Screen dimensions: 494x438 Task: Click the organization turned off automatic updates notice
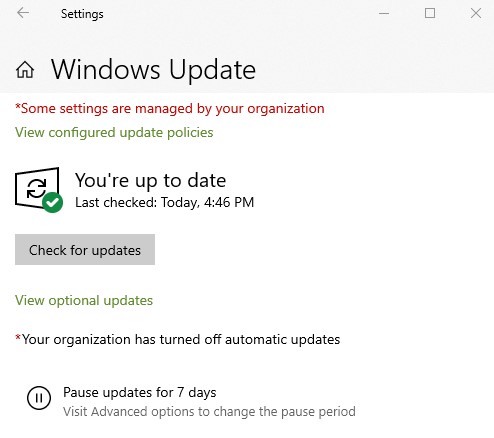178,340
